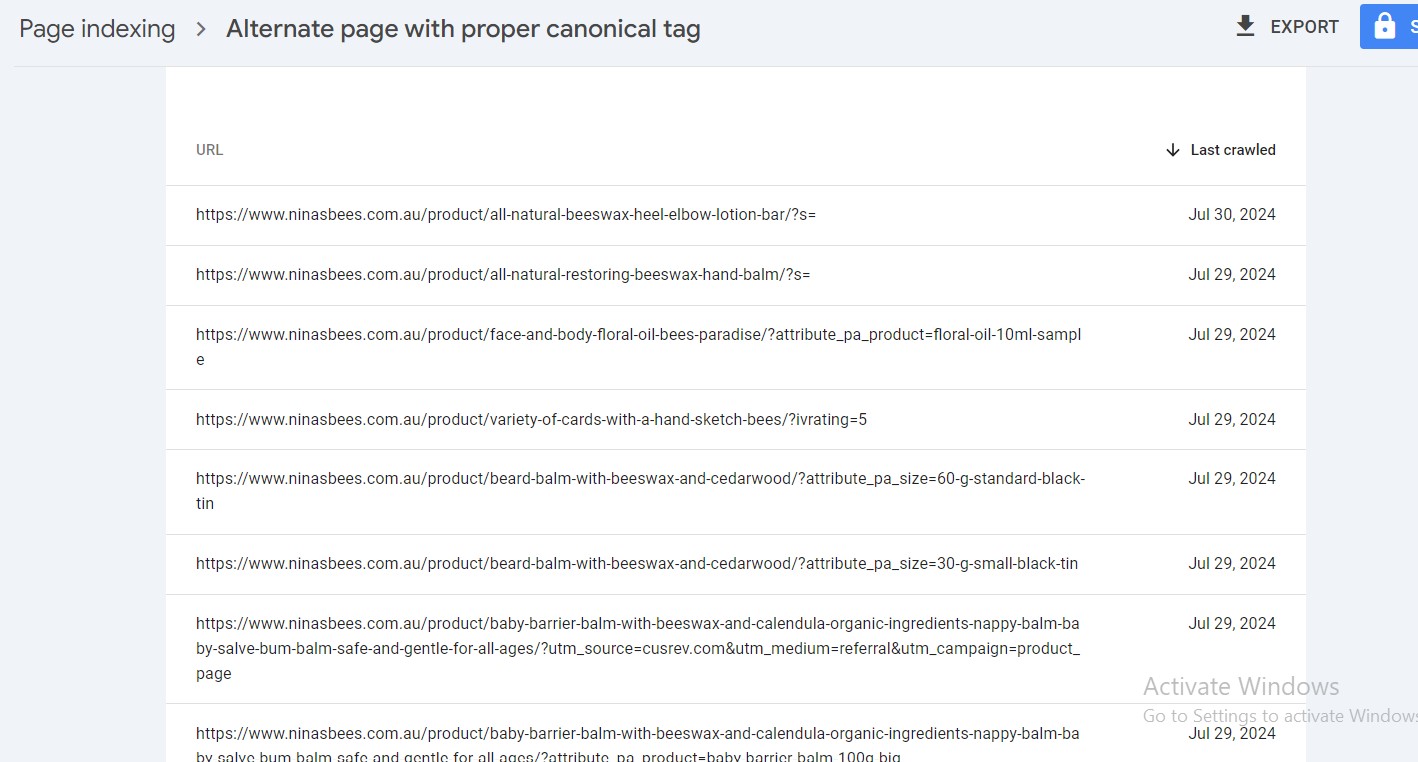Click the Export download icon
This screenshot has height=762, width=1418.
1245,26
